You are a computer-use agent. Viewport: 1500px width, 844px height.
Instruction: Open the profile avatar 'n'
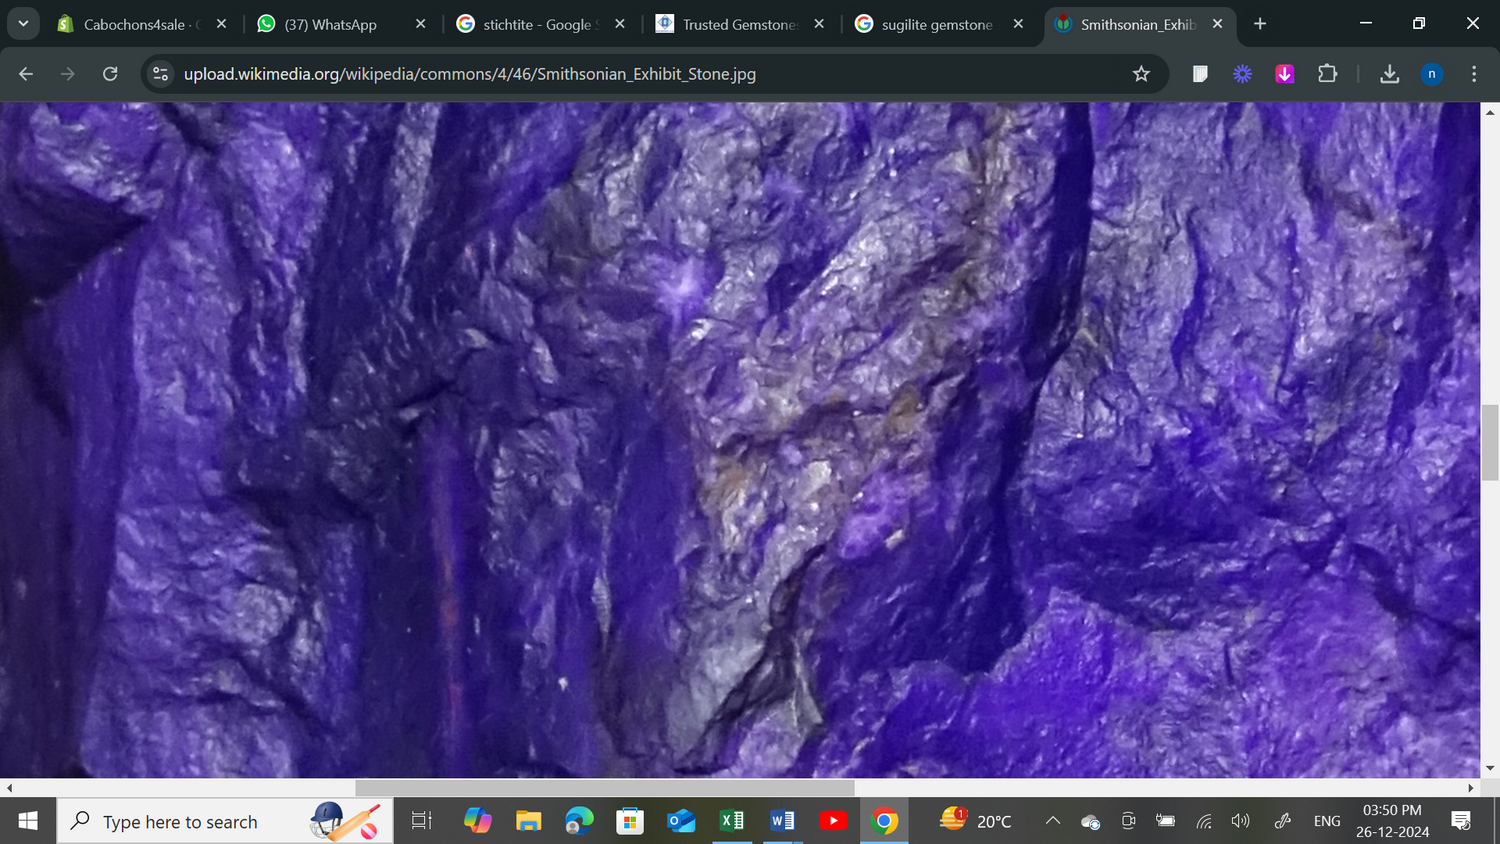click(1432, 74)
